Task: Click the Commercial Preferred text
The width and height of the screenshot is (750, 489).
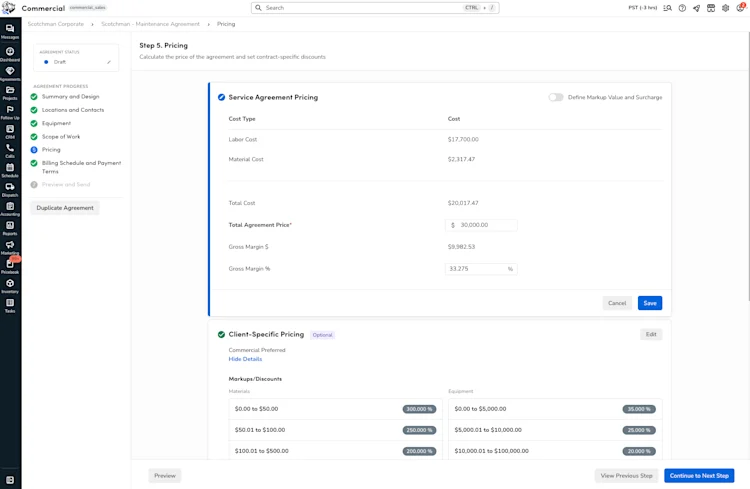Action: coord(257,350)
